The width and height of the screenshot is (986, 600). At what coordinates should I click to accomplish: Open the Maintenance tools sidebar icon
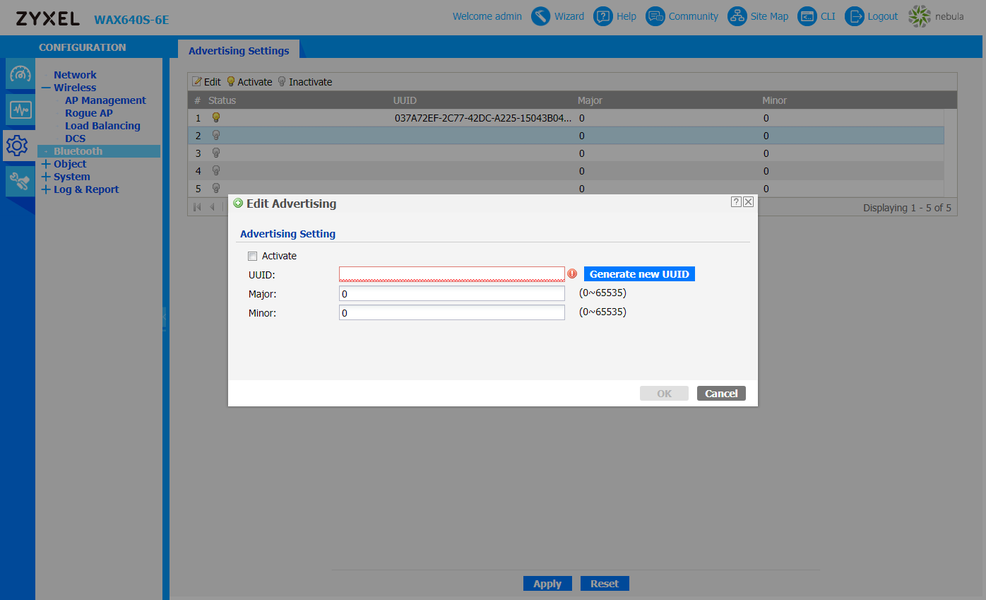19,182
